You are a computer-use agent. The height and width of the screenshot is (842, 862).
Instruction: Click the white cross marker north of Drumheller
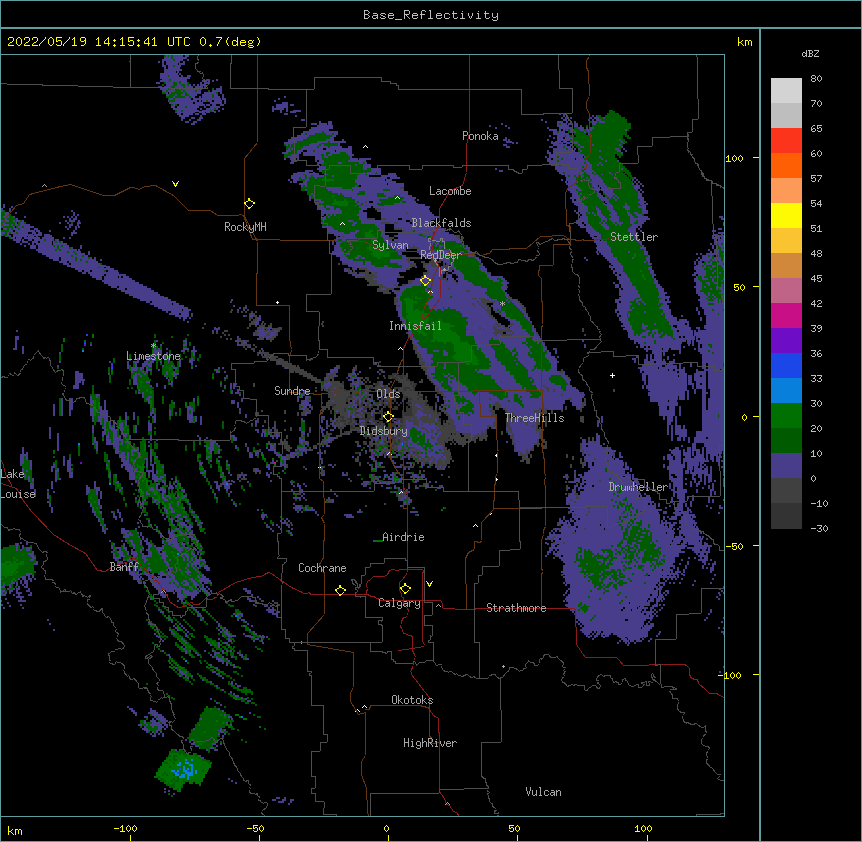click(612, 375)
